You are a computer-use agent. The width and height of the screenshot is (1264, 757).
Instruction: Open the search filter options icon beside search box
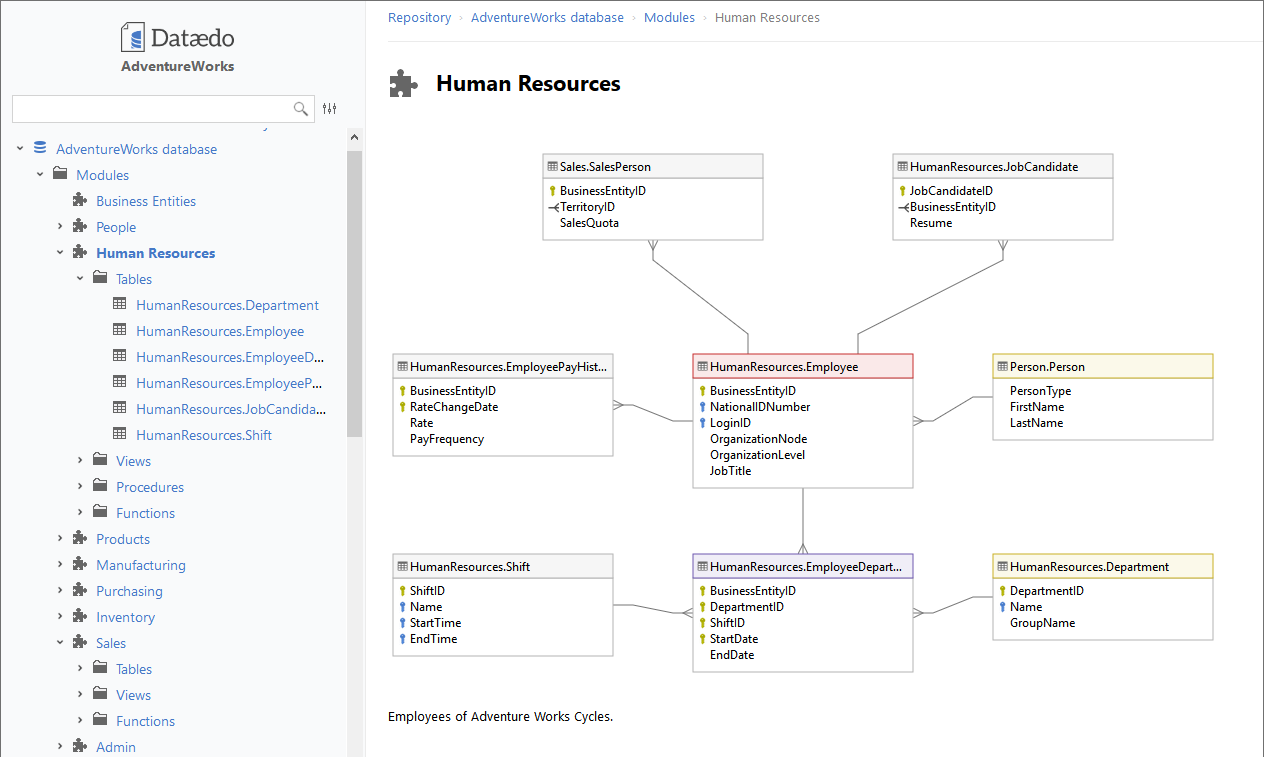coord(330,108)
